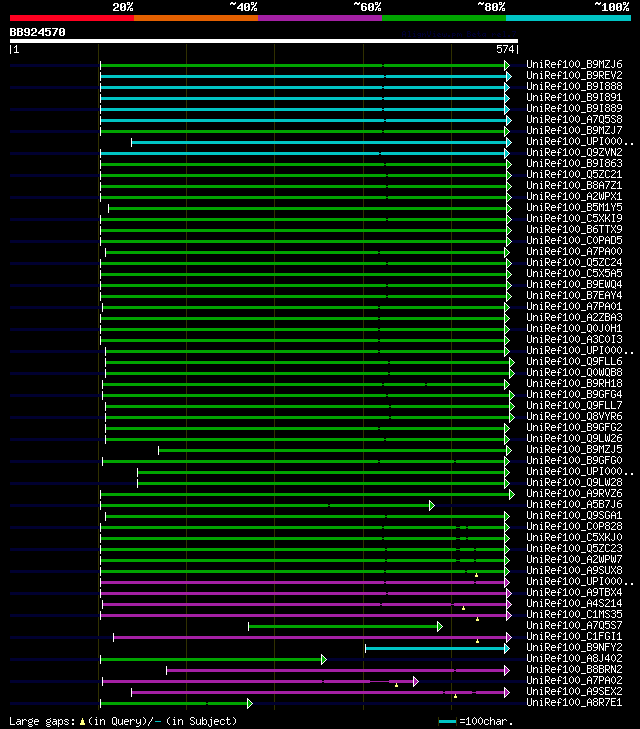Click the arrowhead ending the A8J402 alignment
This screenshot has width=640, height=729.
coord(323,659)
